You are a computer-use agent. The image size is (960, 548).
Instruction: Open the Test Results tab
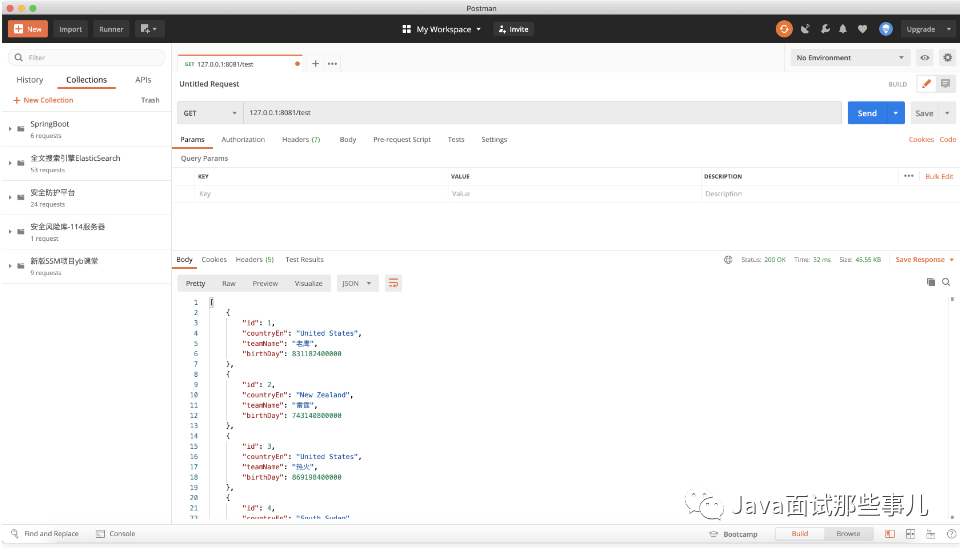tap(304, 260)
